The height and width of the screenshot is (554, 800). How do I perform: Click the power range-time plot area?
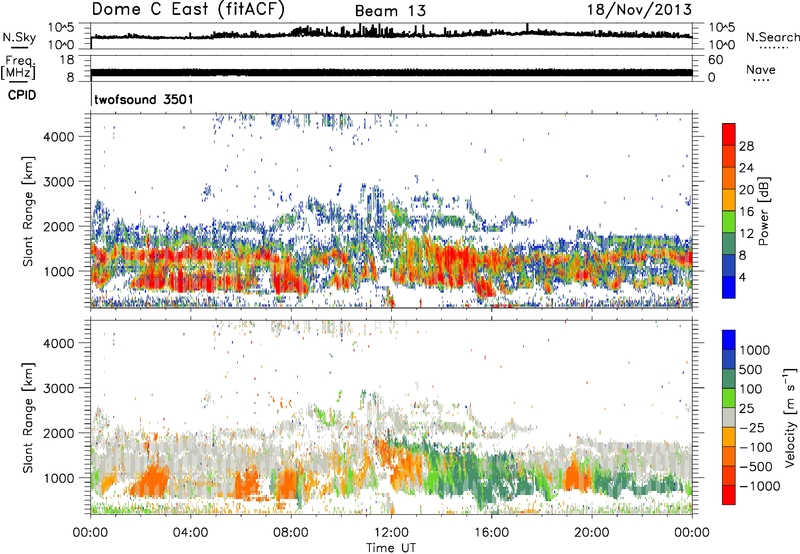pyautogui.click(x=391, y=211)
